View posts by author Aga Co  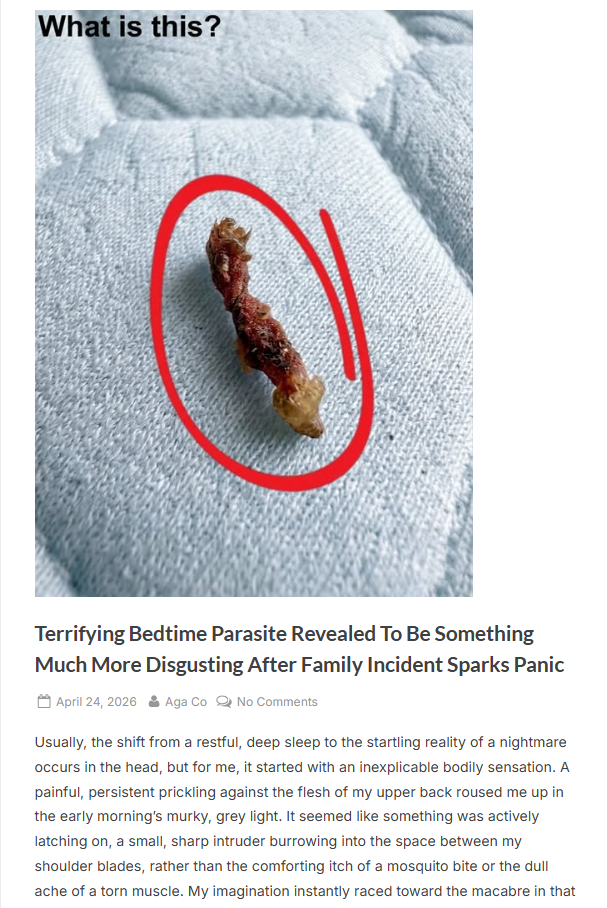(x=186, y=702)
